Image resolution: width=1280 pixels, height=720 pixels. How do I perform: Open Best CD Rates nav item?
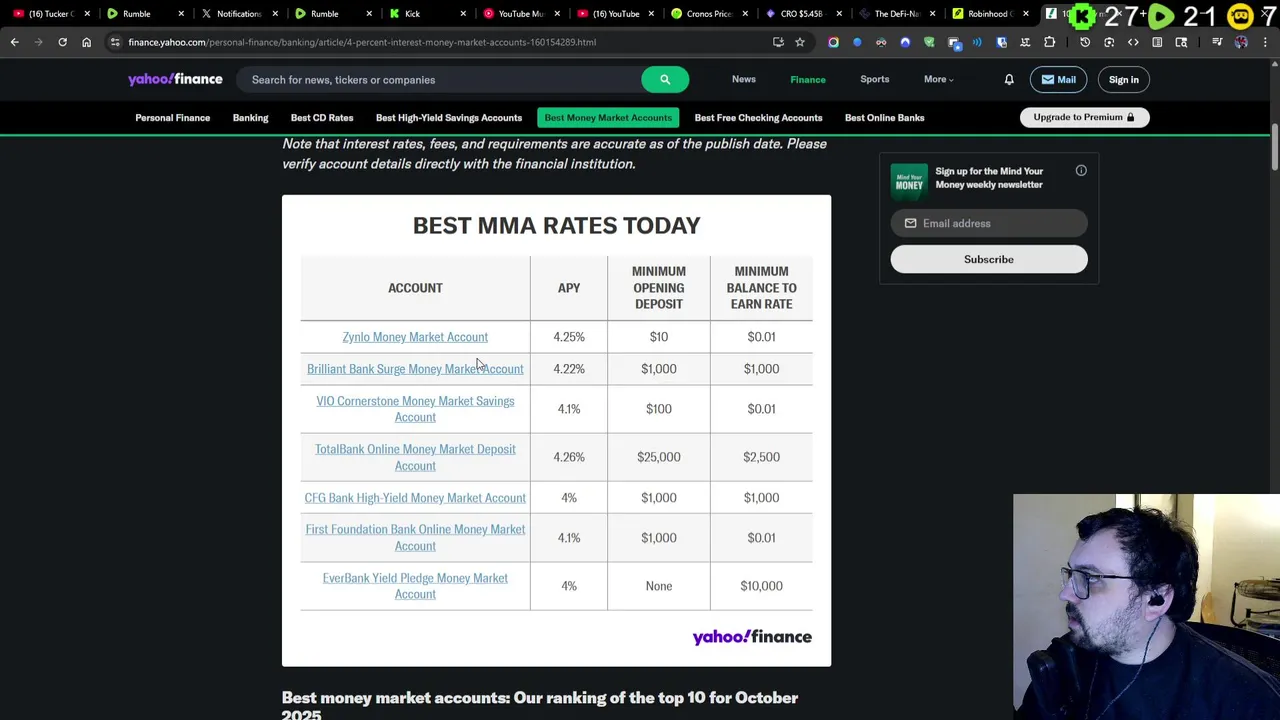pos(322,118)
